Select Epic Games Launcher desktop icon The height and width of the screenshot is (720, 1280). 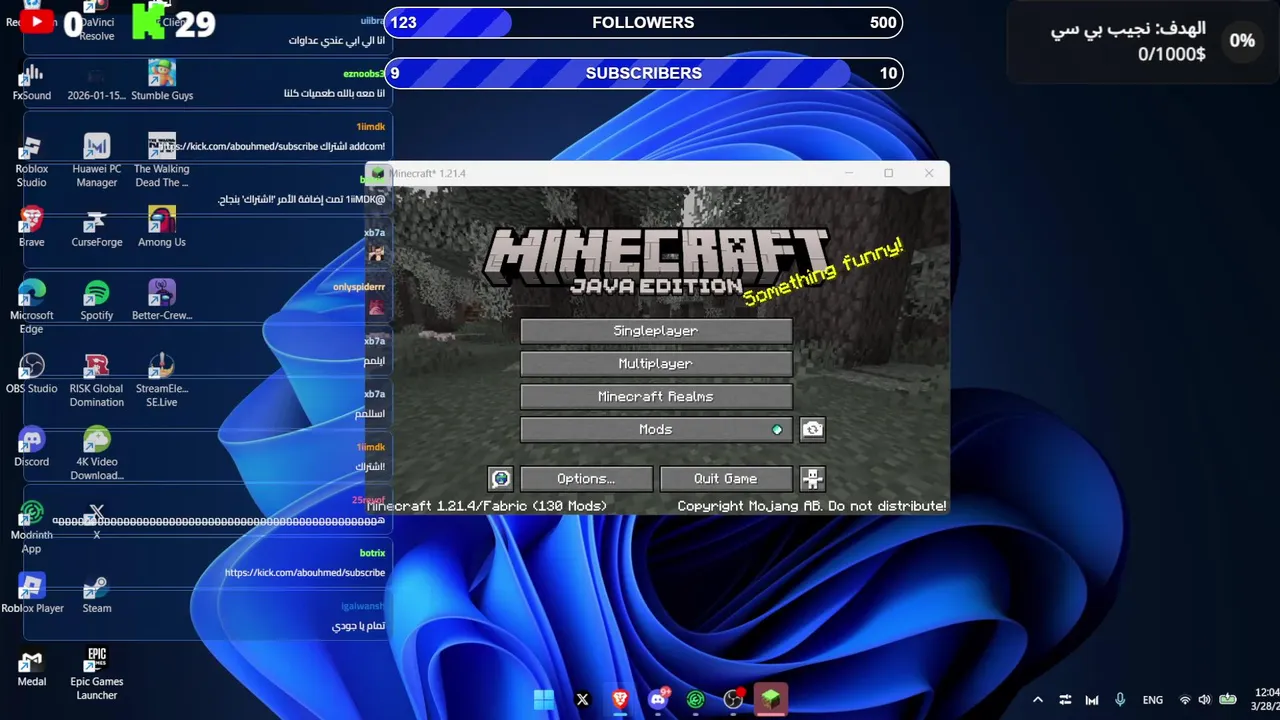coord(97,674)
